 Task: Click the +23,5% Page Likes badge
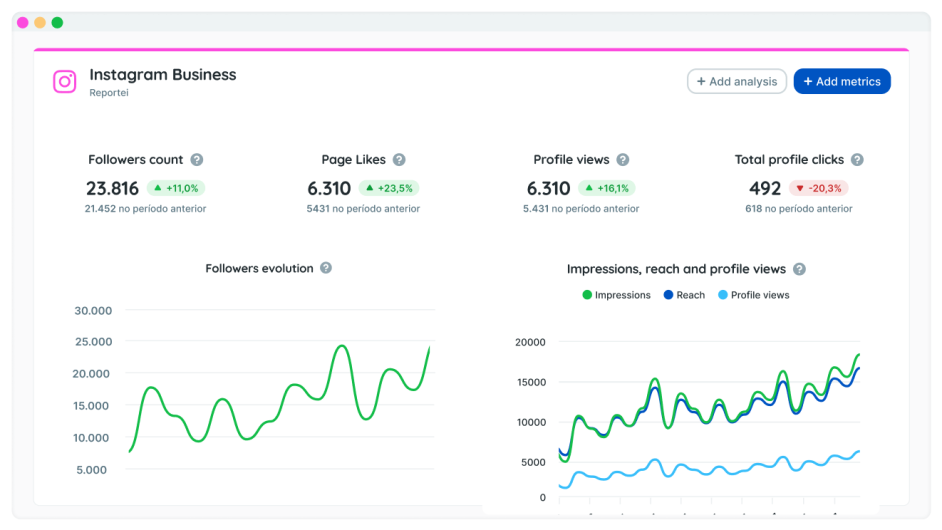(x=389, y=188)
